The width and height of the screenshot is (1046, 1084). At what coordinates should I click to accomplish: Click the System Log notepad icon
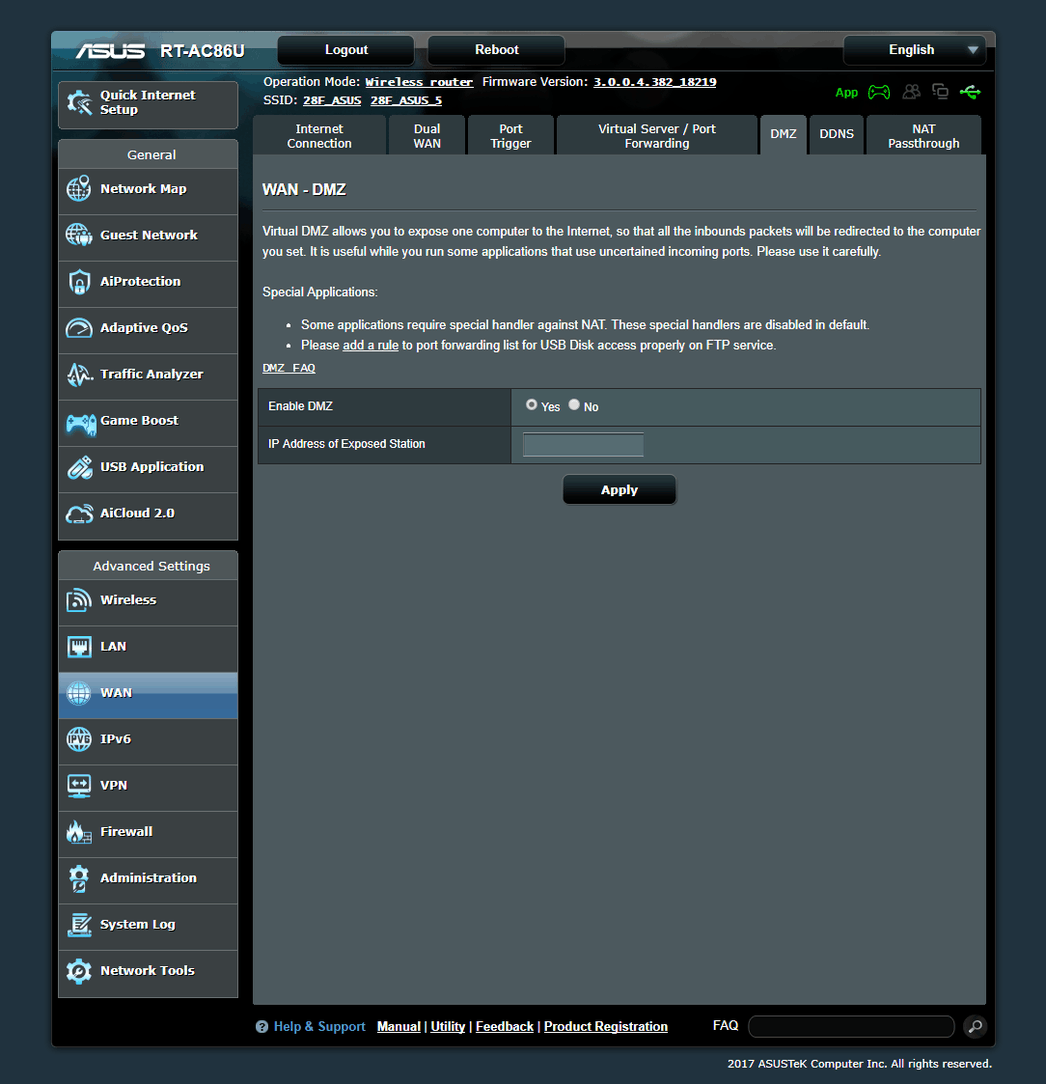79,924
